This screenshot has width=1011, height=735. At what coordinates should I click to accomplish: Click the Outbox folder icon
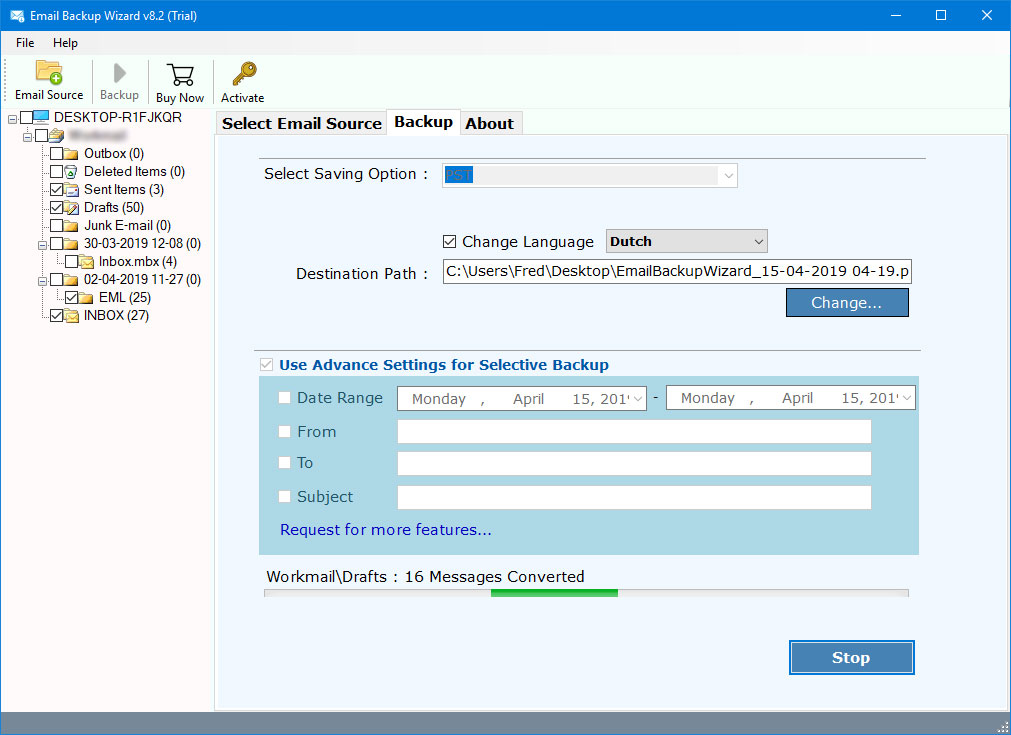(71, 153)
